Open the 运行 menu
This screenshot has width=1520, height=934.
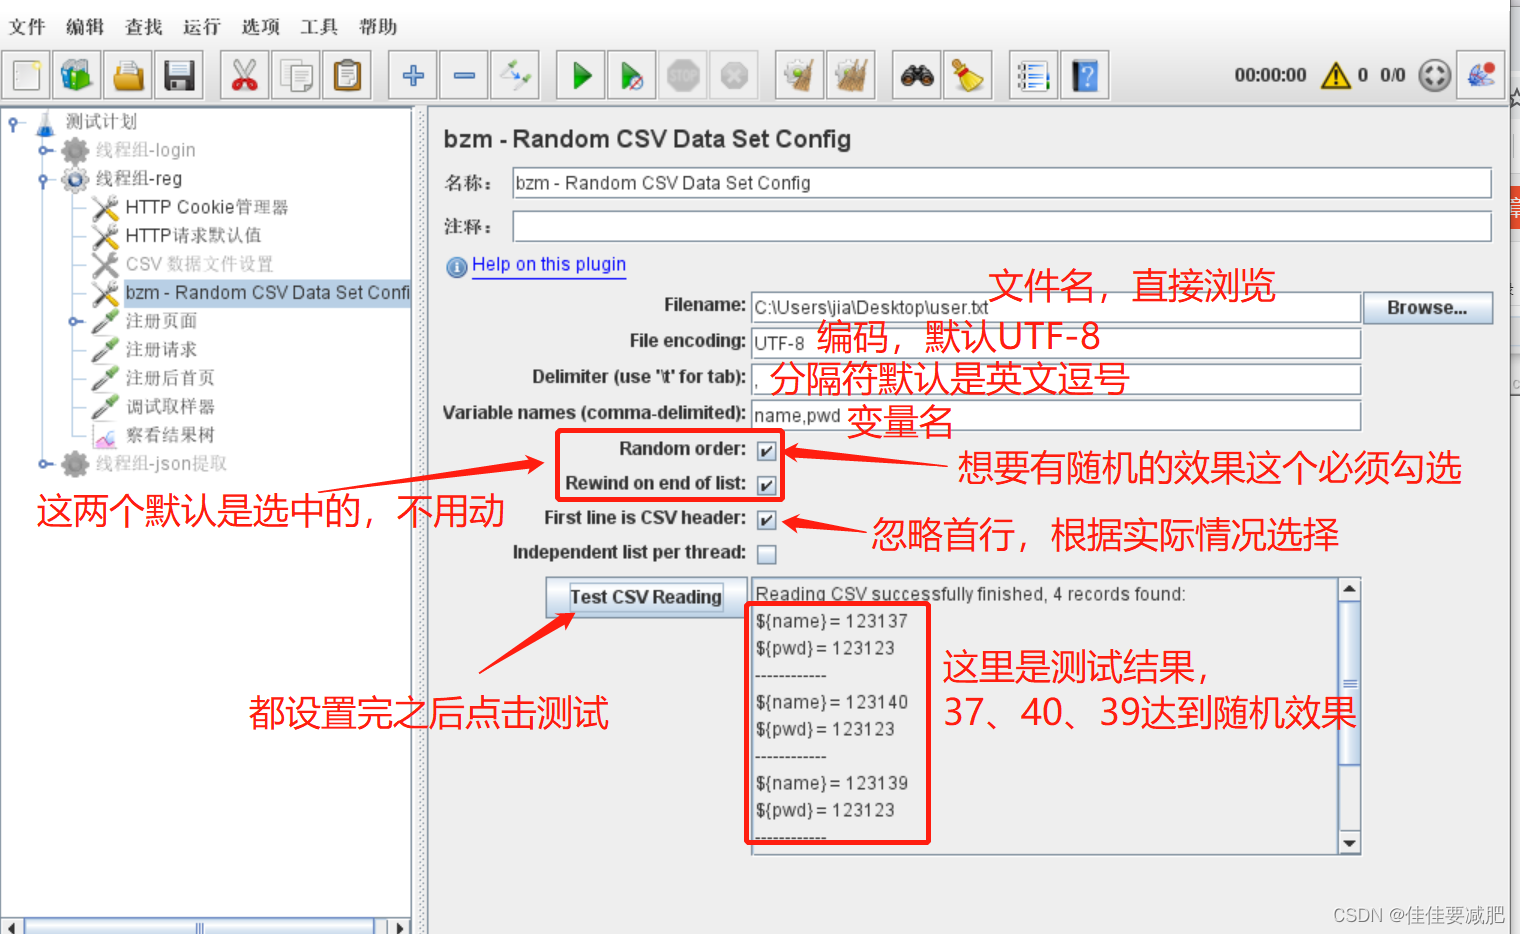tap(202, 27)
